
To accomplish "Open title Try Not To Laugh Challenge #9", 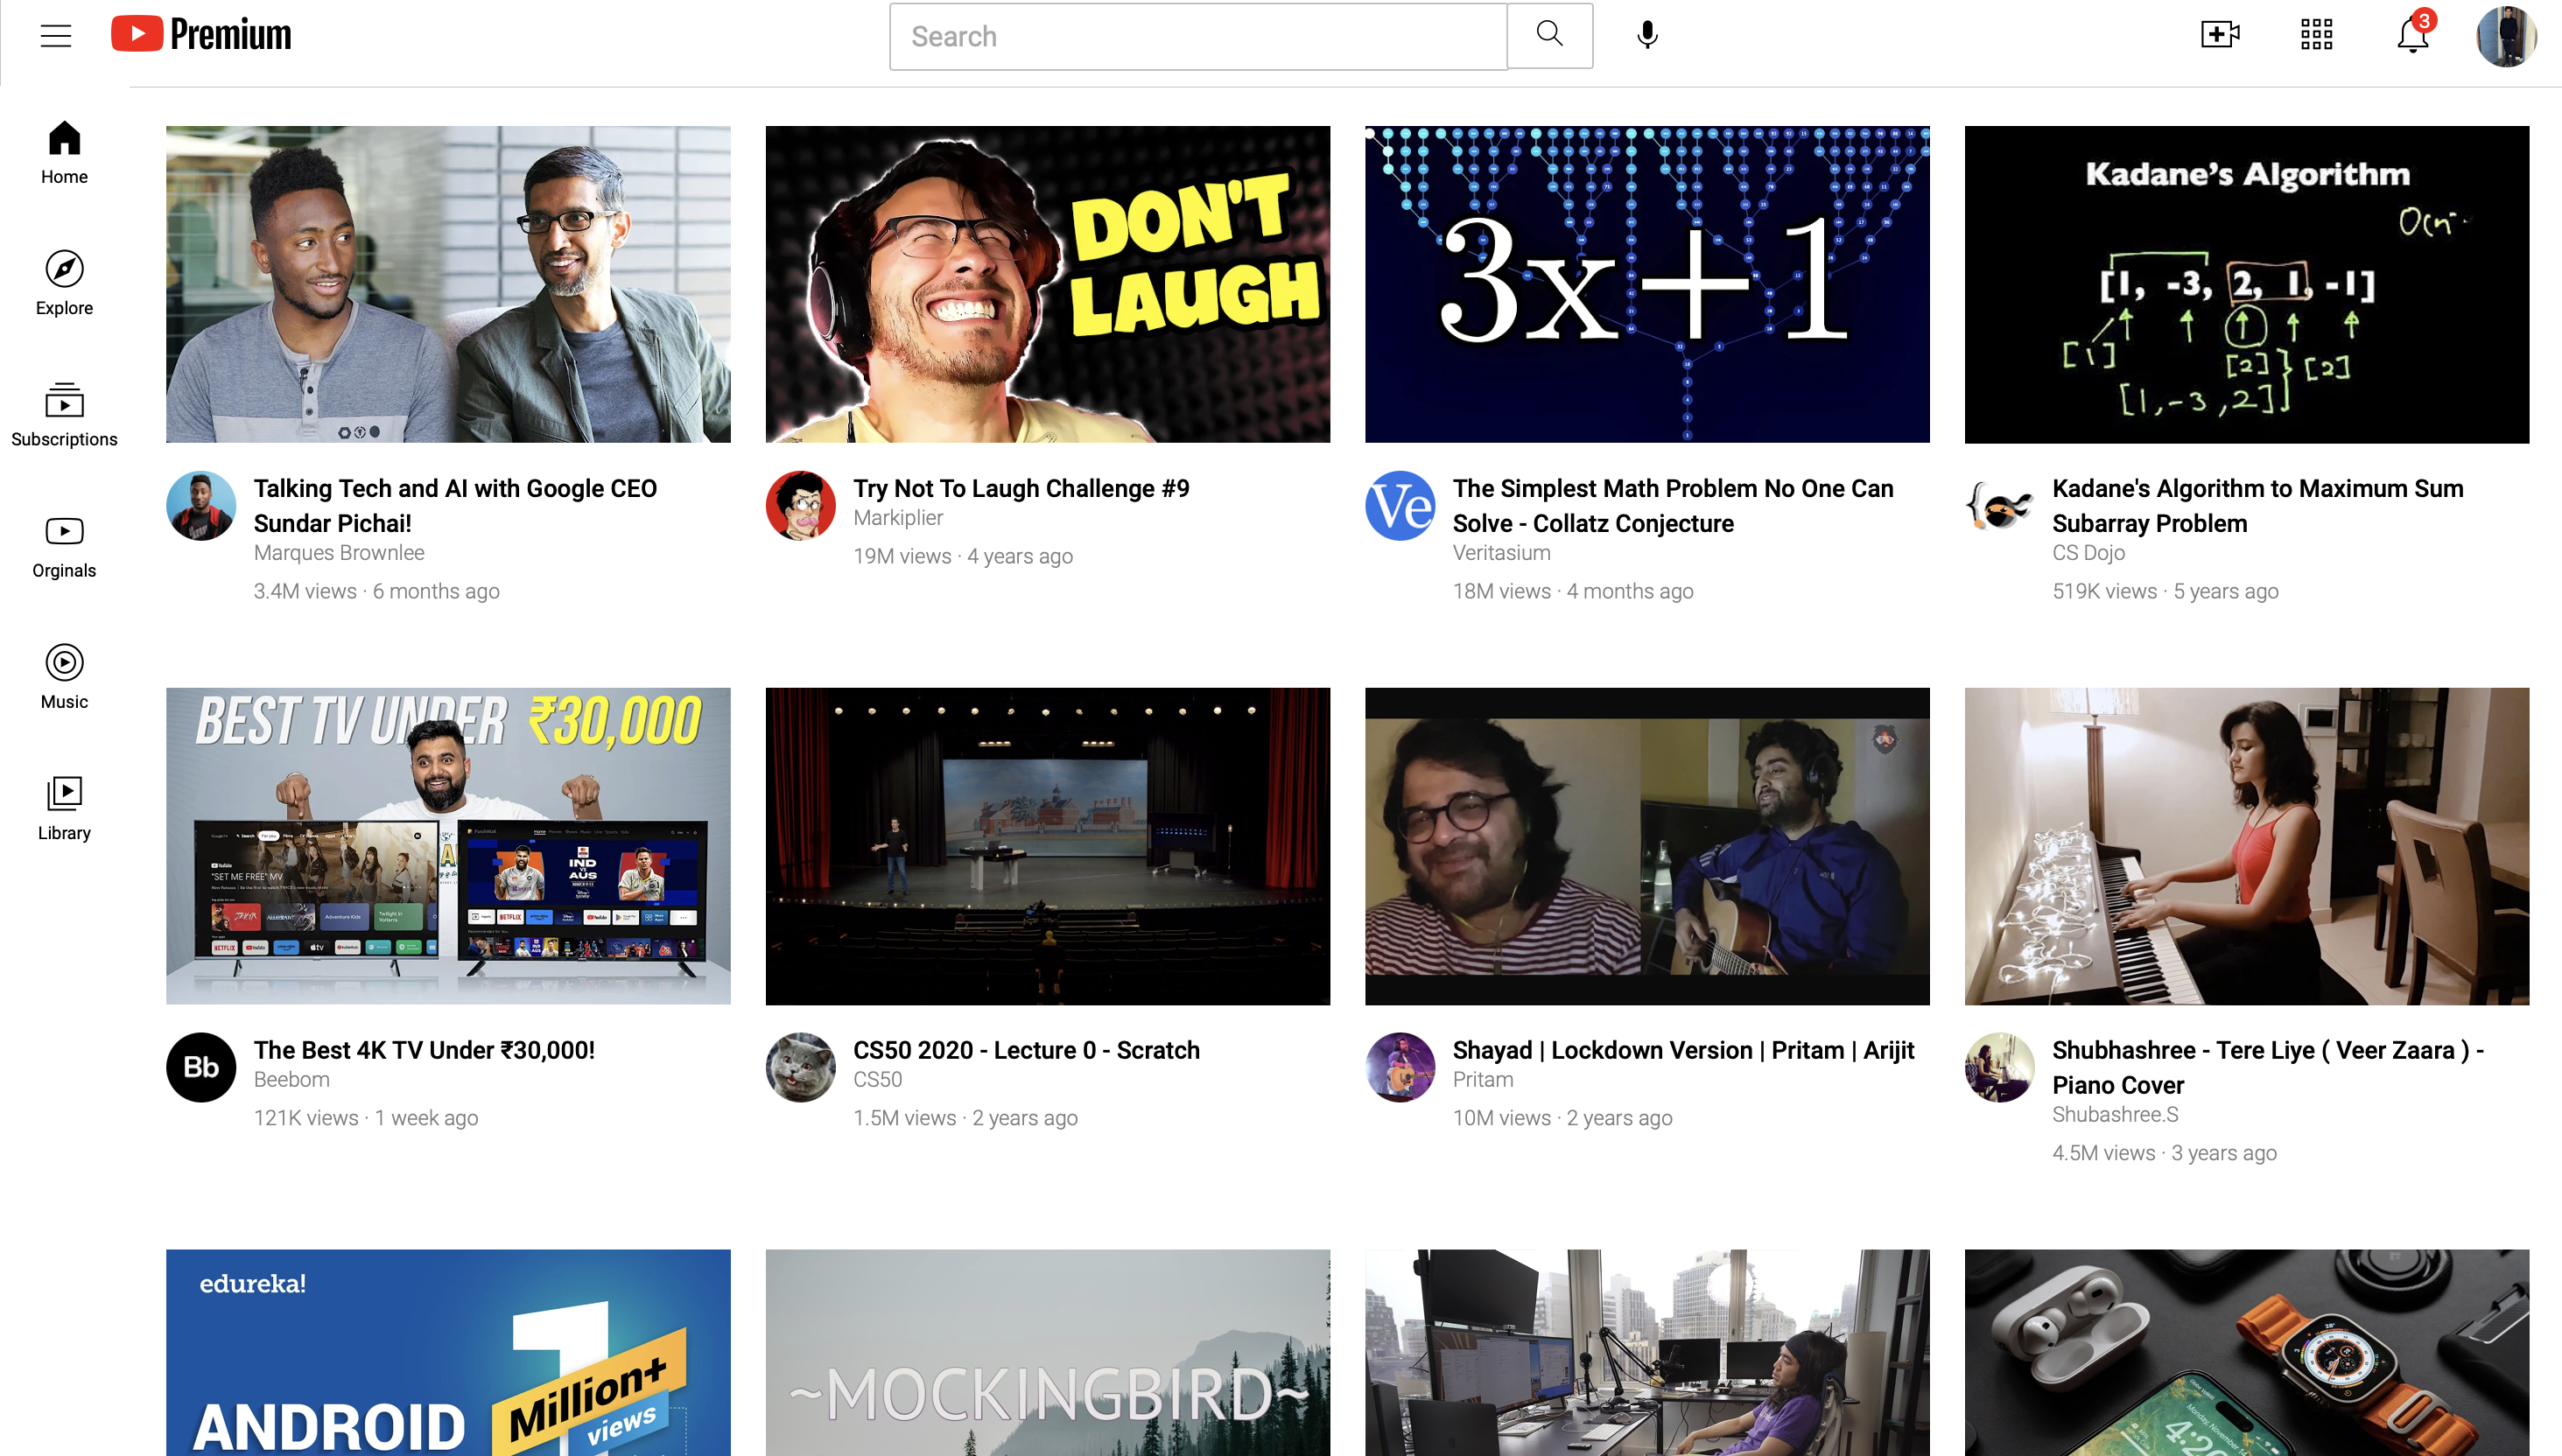I will (1021, 488).
